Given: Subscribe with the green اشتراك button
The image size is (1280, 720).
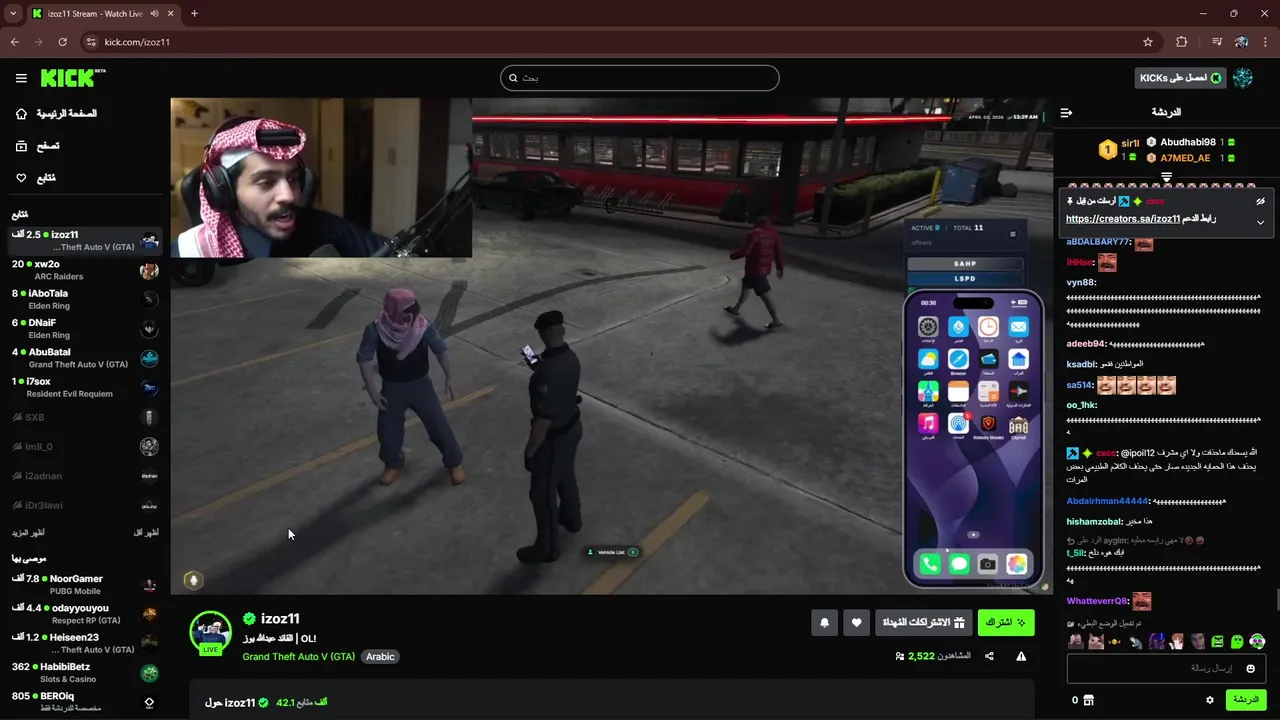Looking at the screenshot, I should pyautogui.click(x=1006, y=623).
